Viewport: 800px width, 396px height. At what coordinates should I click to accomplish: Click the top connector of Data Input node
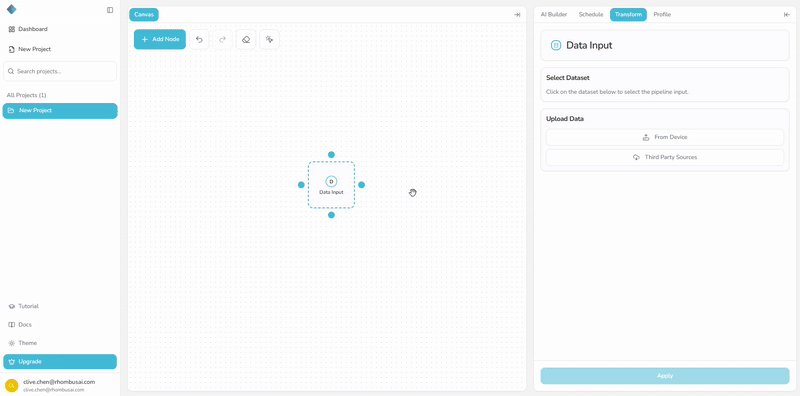331,155
